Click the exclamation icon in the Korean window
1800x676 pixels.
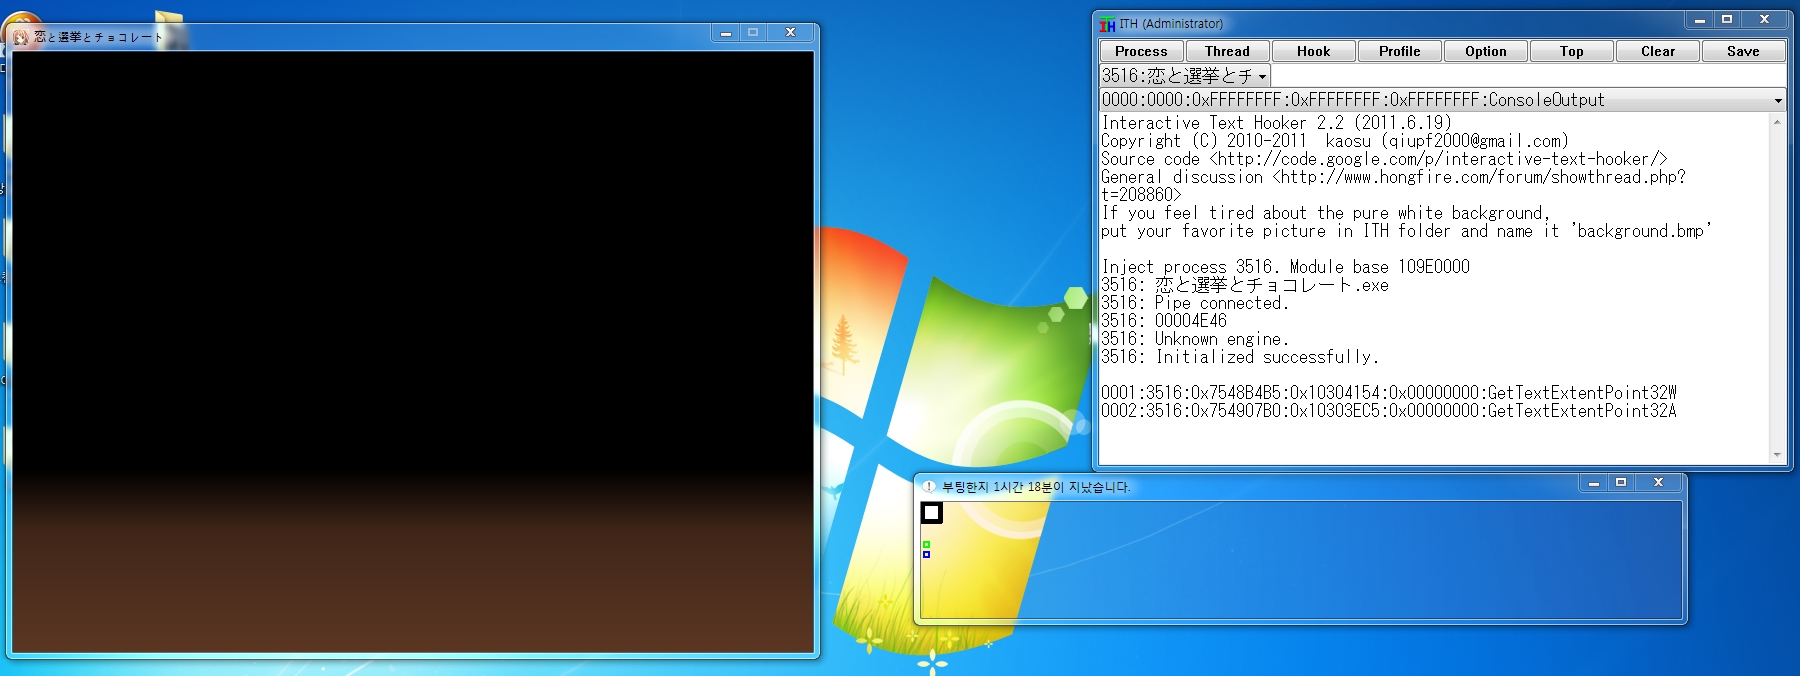928,487
